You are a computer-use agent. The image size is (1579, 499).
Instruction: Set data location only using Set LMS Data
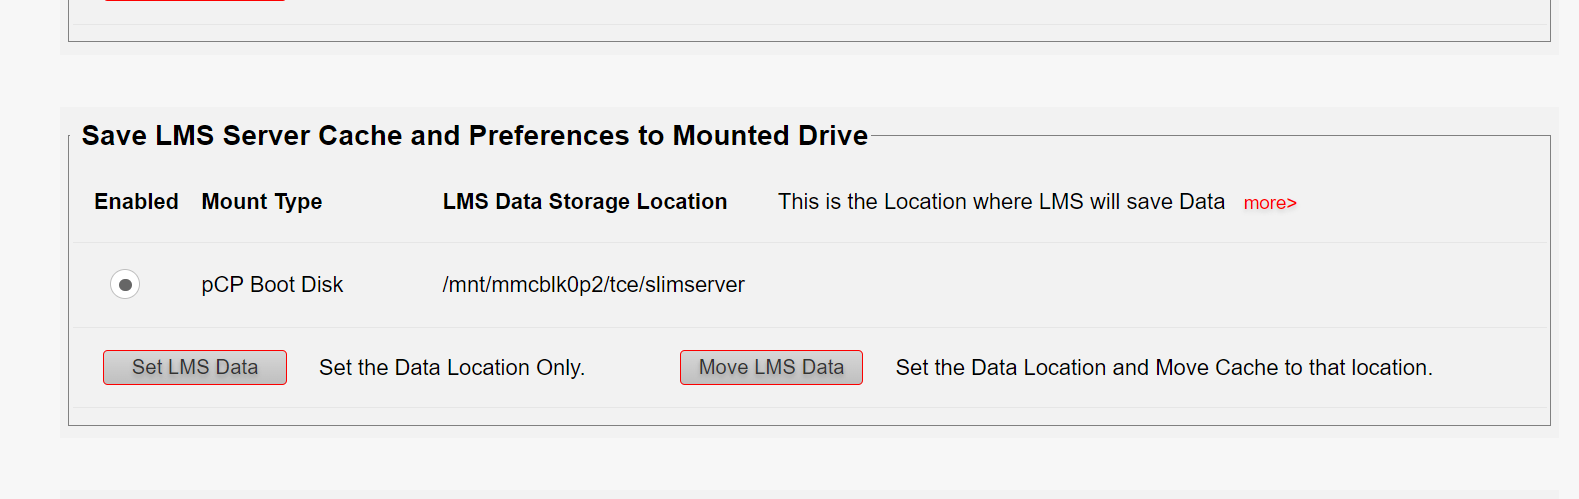click(x=195, y=367)
